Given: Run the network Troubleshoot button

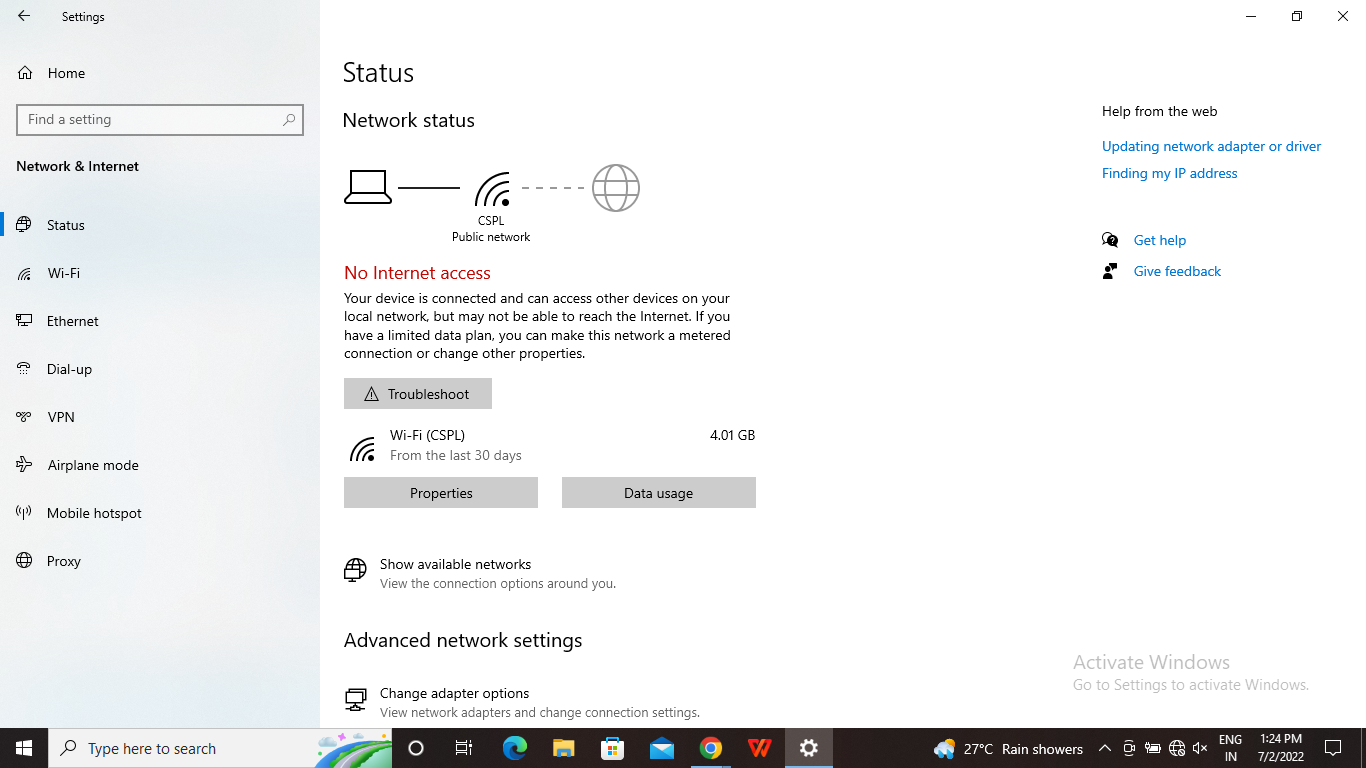Looking at the screenshot, I should 418,394.
